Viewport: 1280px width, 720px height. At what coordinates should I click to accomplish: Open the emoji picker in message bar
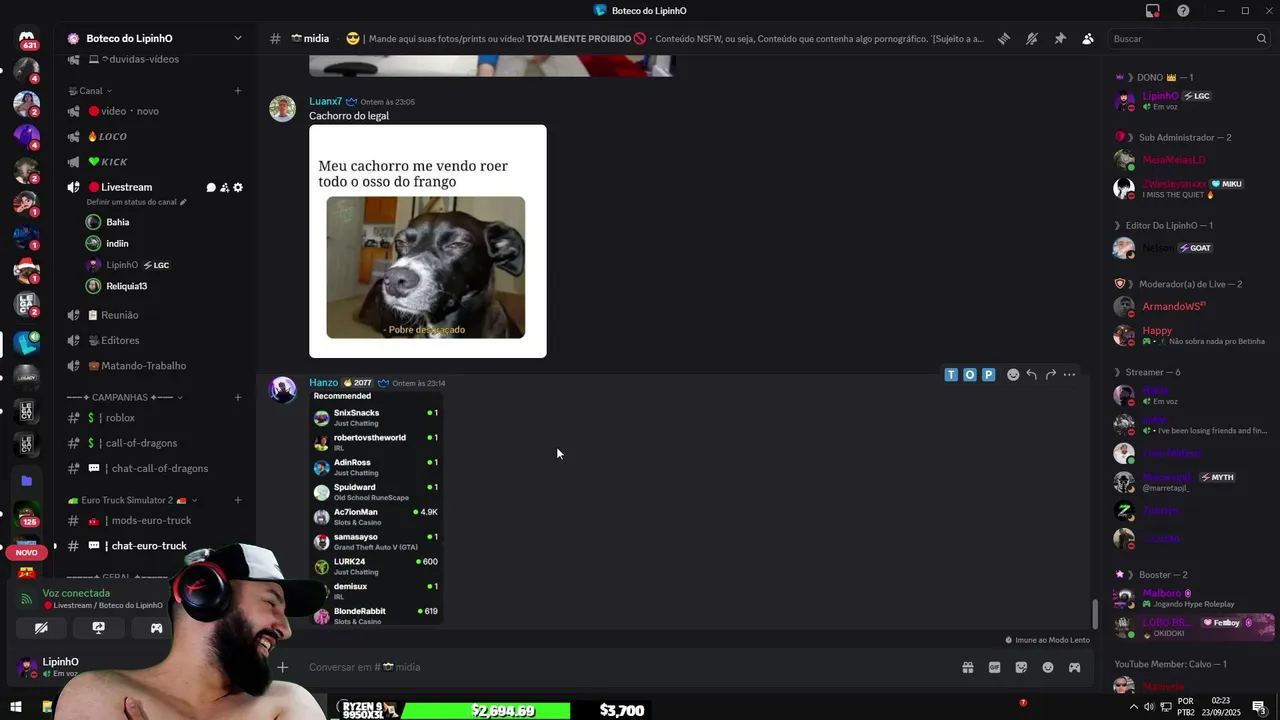[1048, 667]
